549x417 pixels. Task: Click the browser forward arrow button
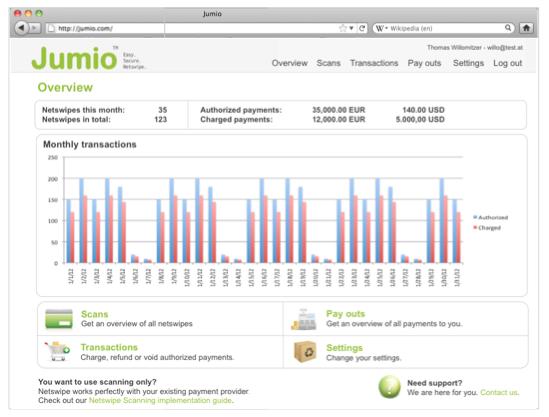[x=34, y=28]
